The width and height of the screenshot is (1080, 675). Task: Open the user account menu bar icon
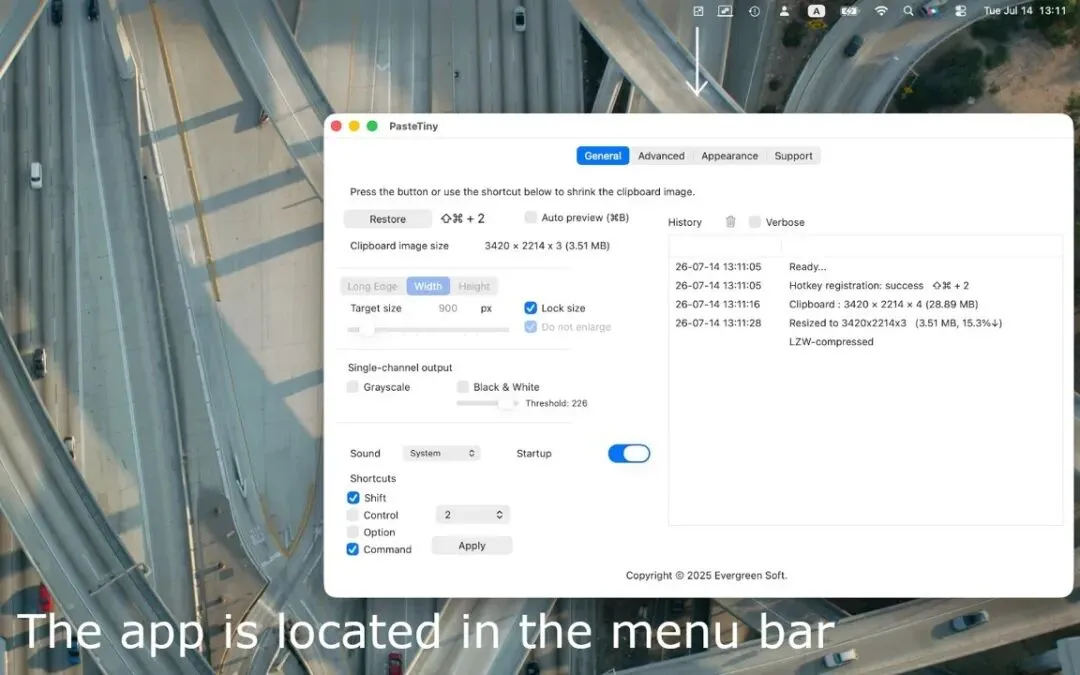point(784,11)
